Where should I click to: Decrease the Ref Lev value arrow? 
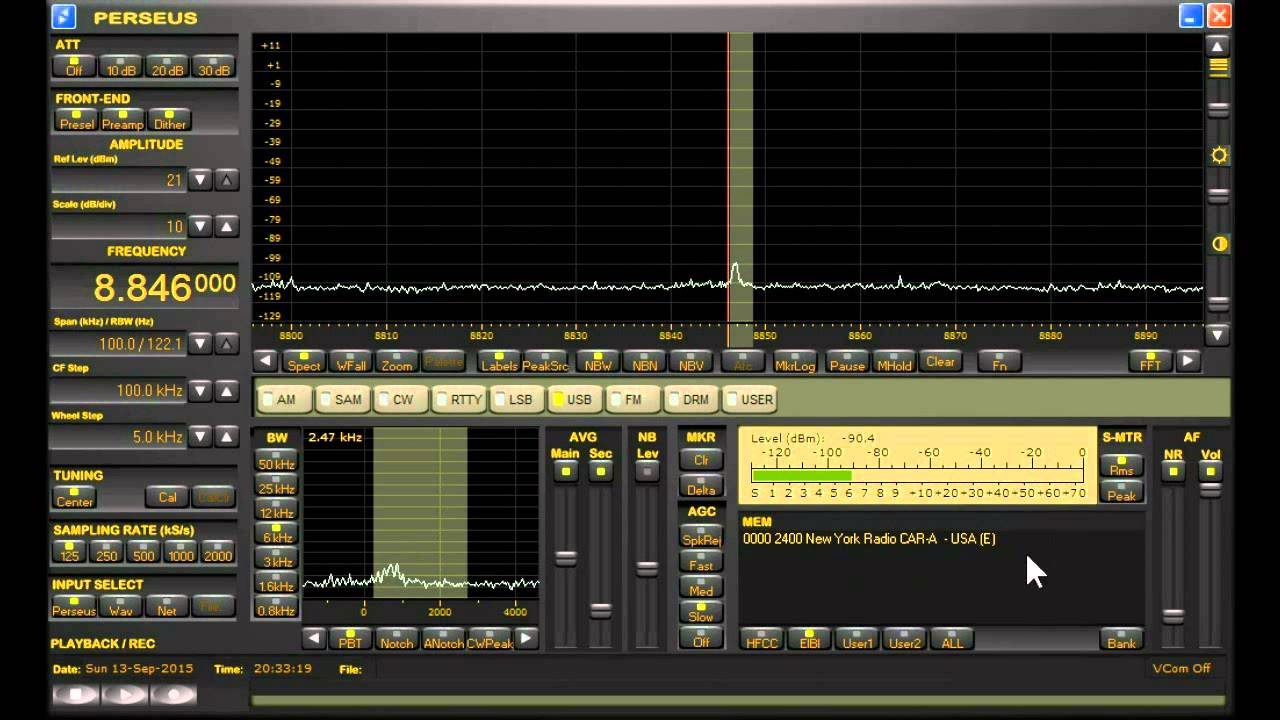(201, 180)
